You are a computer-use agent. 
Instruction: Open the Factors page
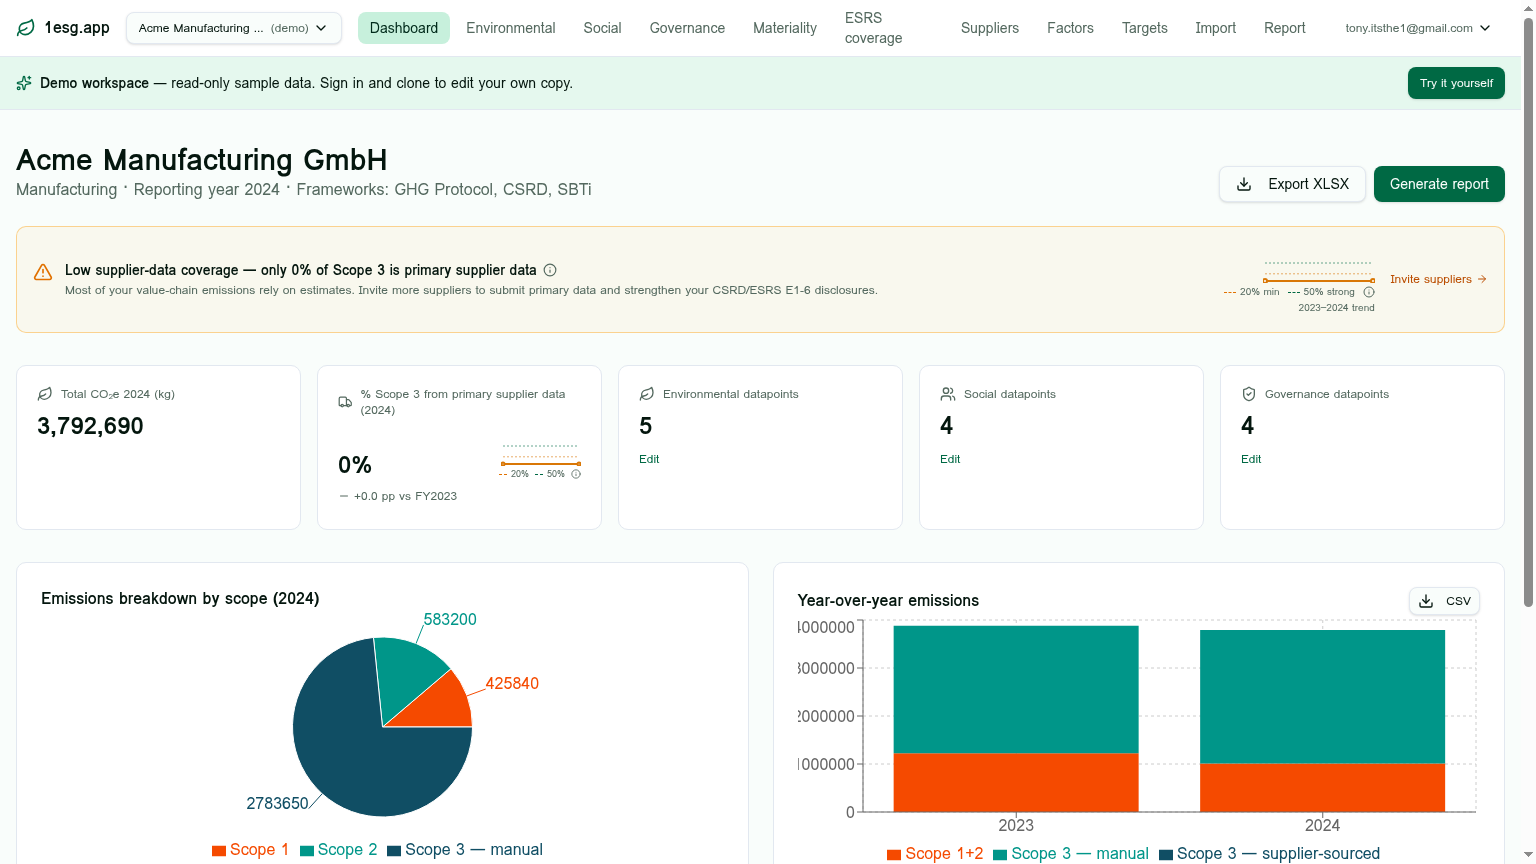click(1070, 28)
